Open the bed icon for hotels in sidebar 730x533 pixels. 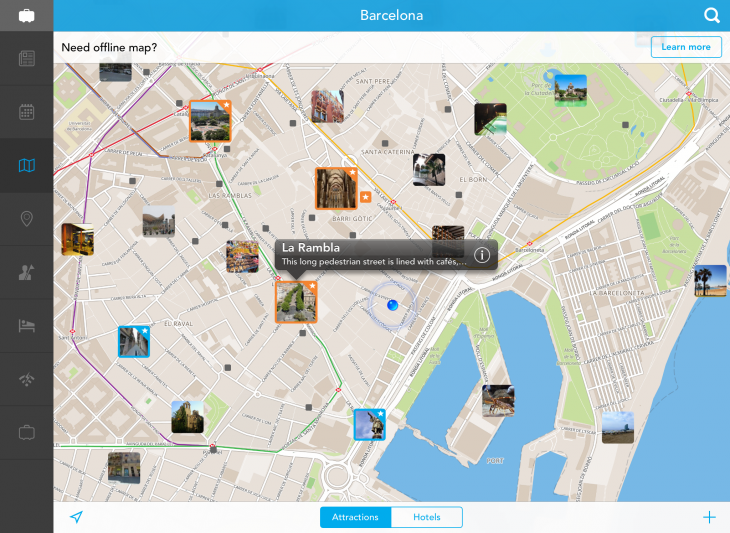(26, 326)
